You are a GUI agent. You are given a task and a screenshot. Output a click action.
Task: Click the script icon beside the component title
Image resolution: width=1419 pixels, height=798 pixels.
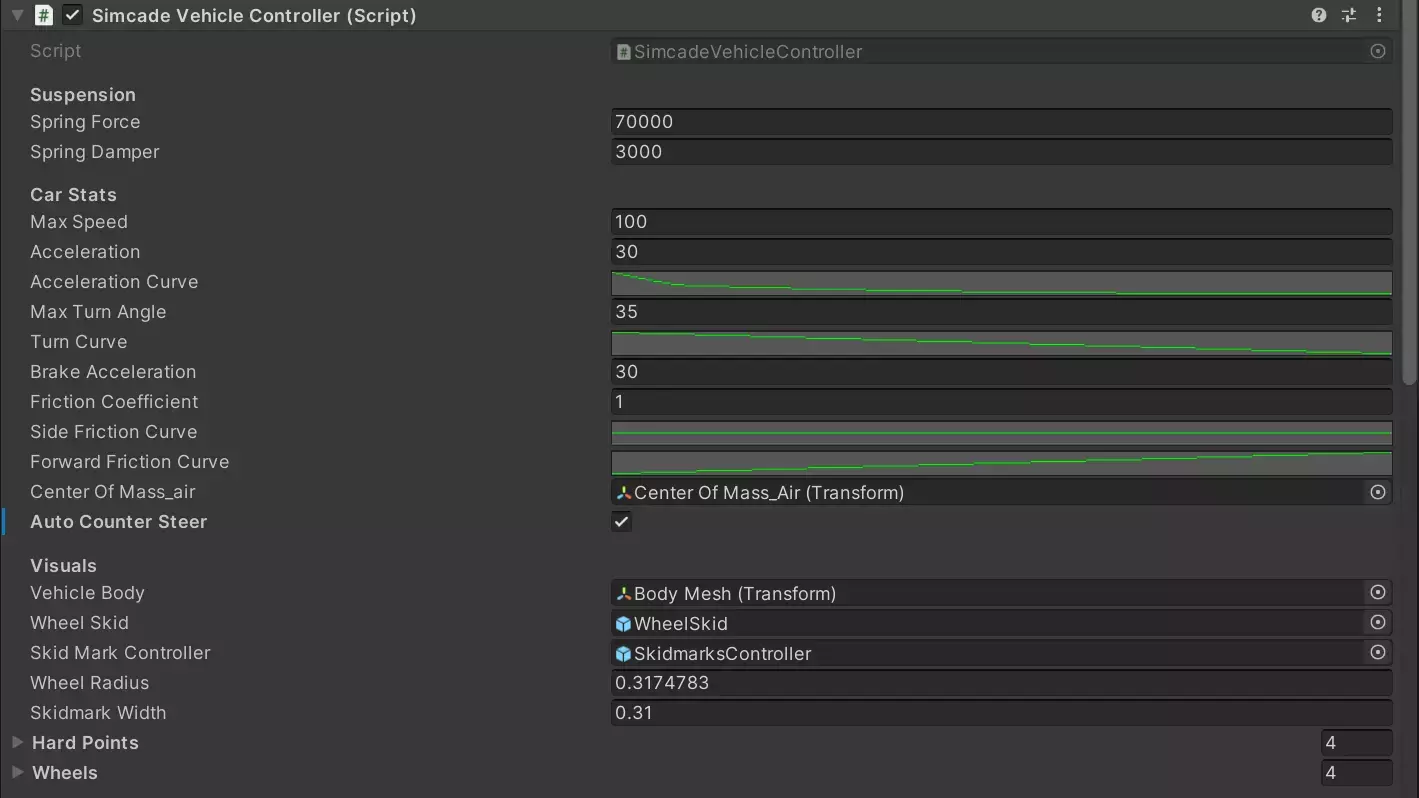point(44,15)
